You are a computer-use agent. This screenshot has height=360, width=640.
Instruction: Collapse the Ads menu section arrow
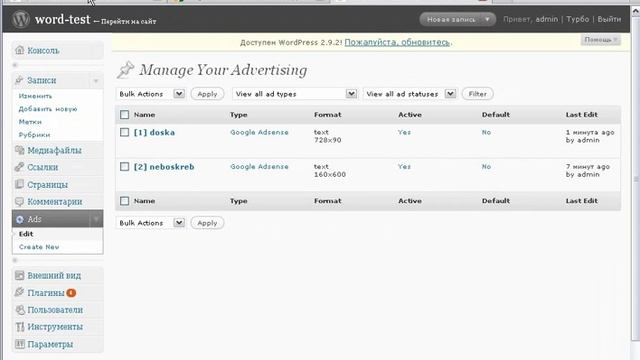[x=96, y=219]
